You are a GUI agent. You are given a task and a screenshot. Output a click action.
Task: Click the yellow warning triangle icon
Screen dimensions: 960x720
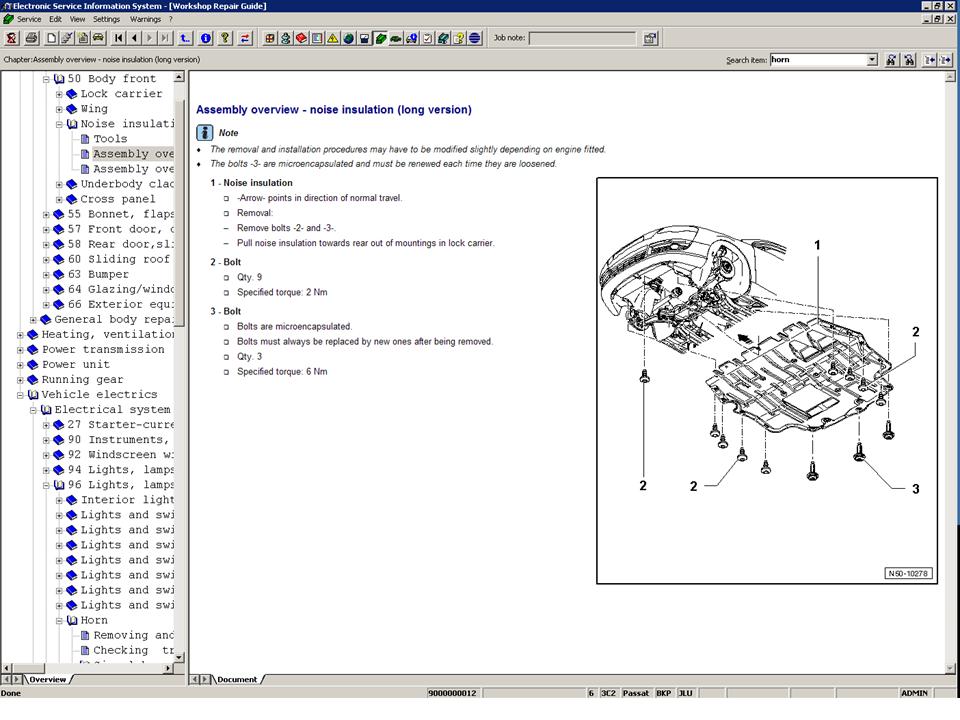[332, 38]
